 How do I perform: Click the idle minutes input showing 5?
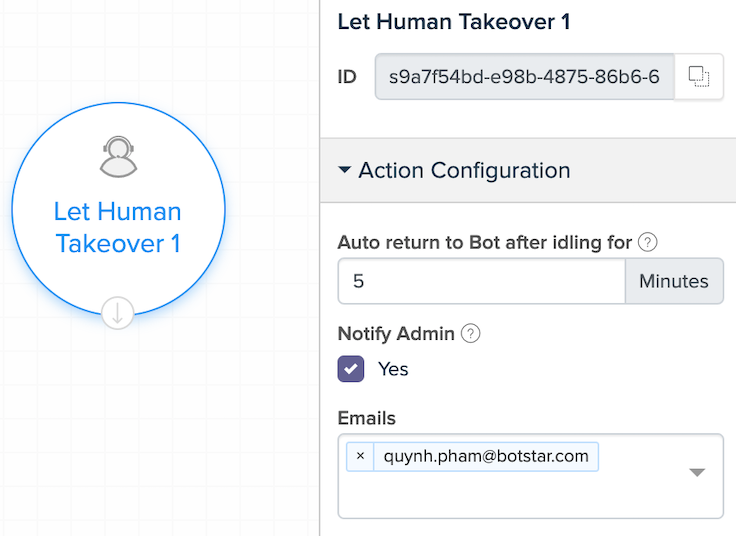click(x=482, y=281)
